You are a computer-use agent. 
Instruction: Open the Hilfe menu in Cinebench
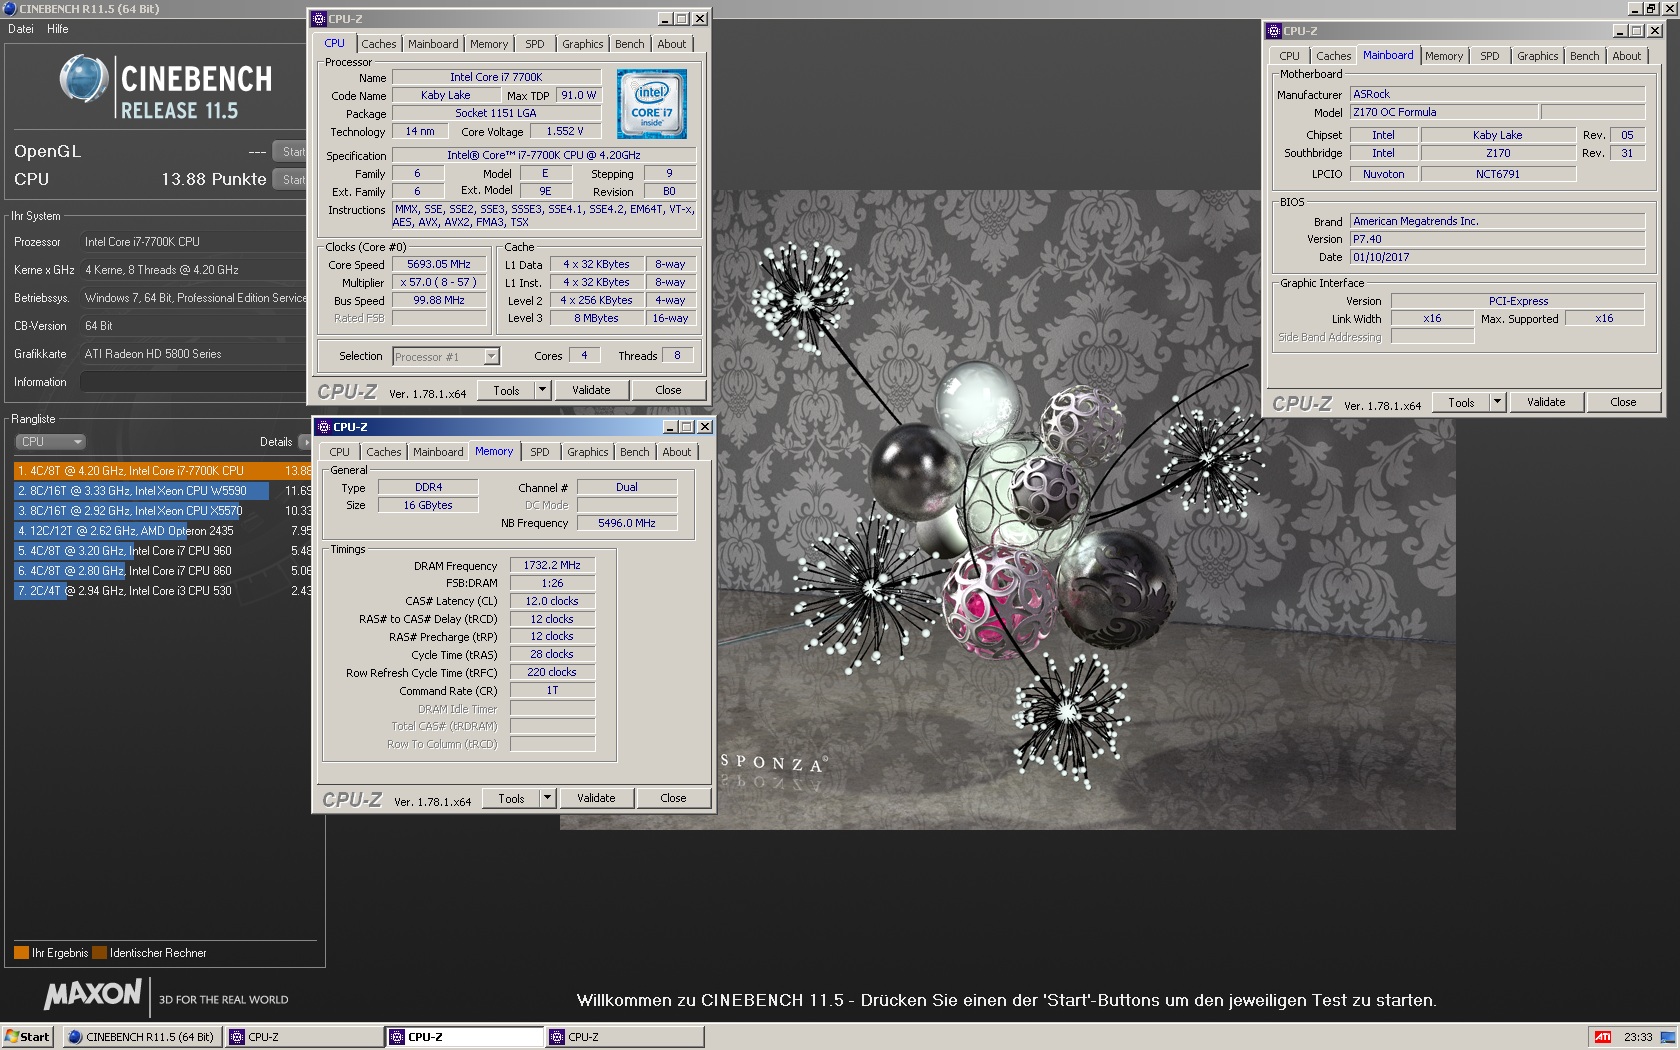coord(58,29)
